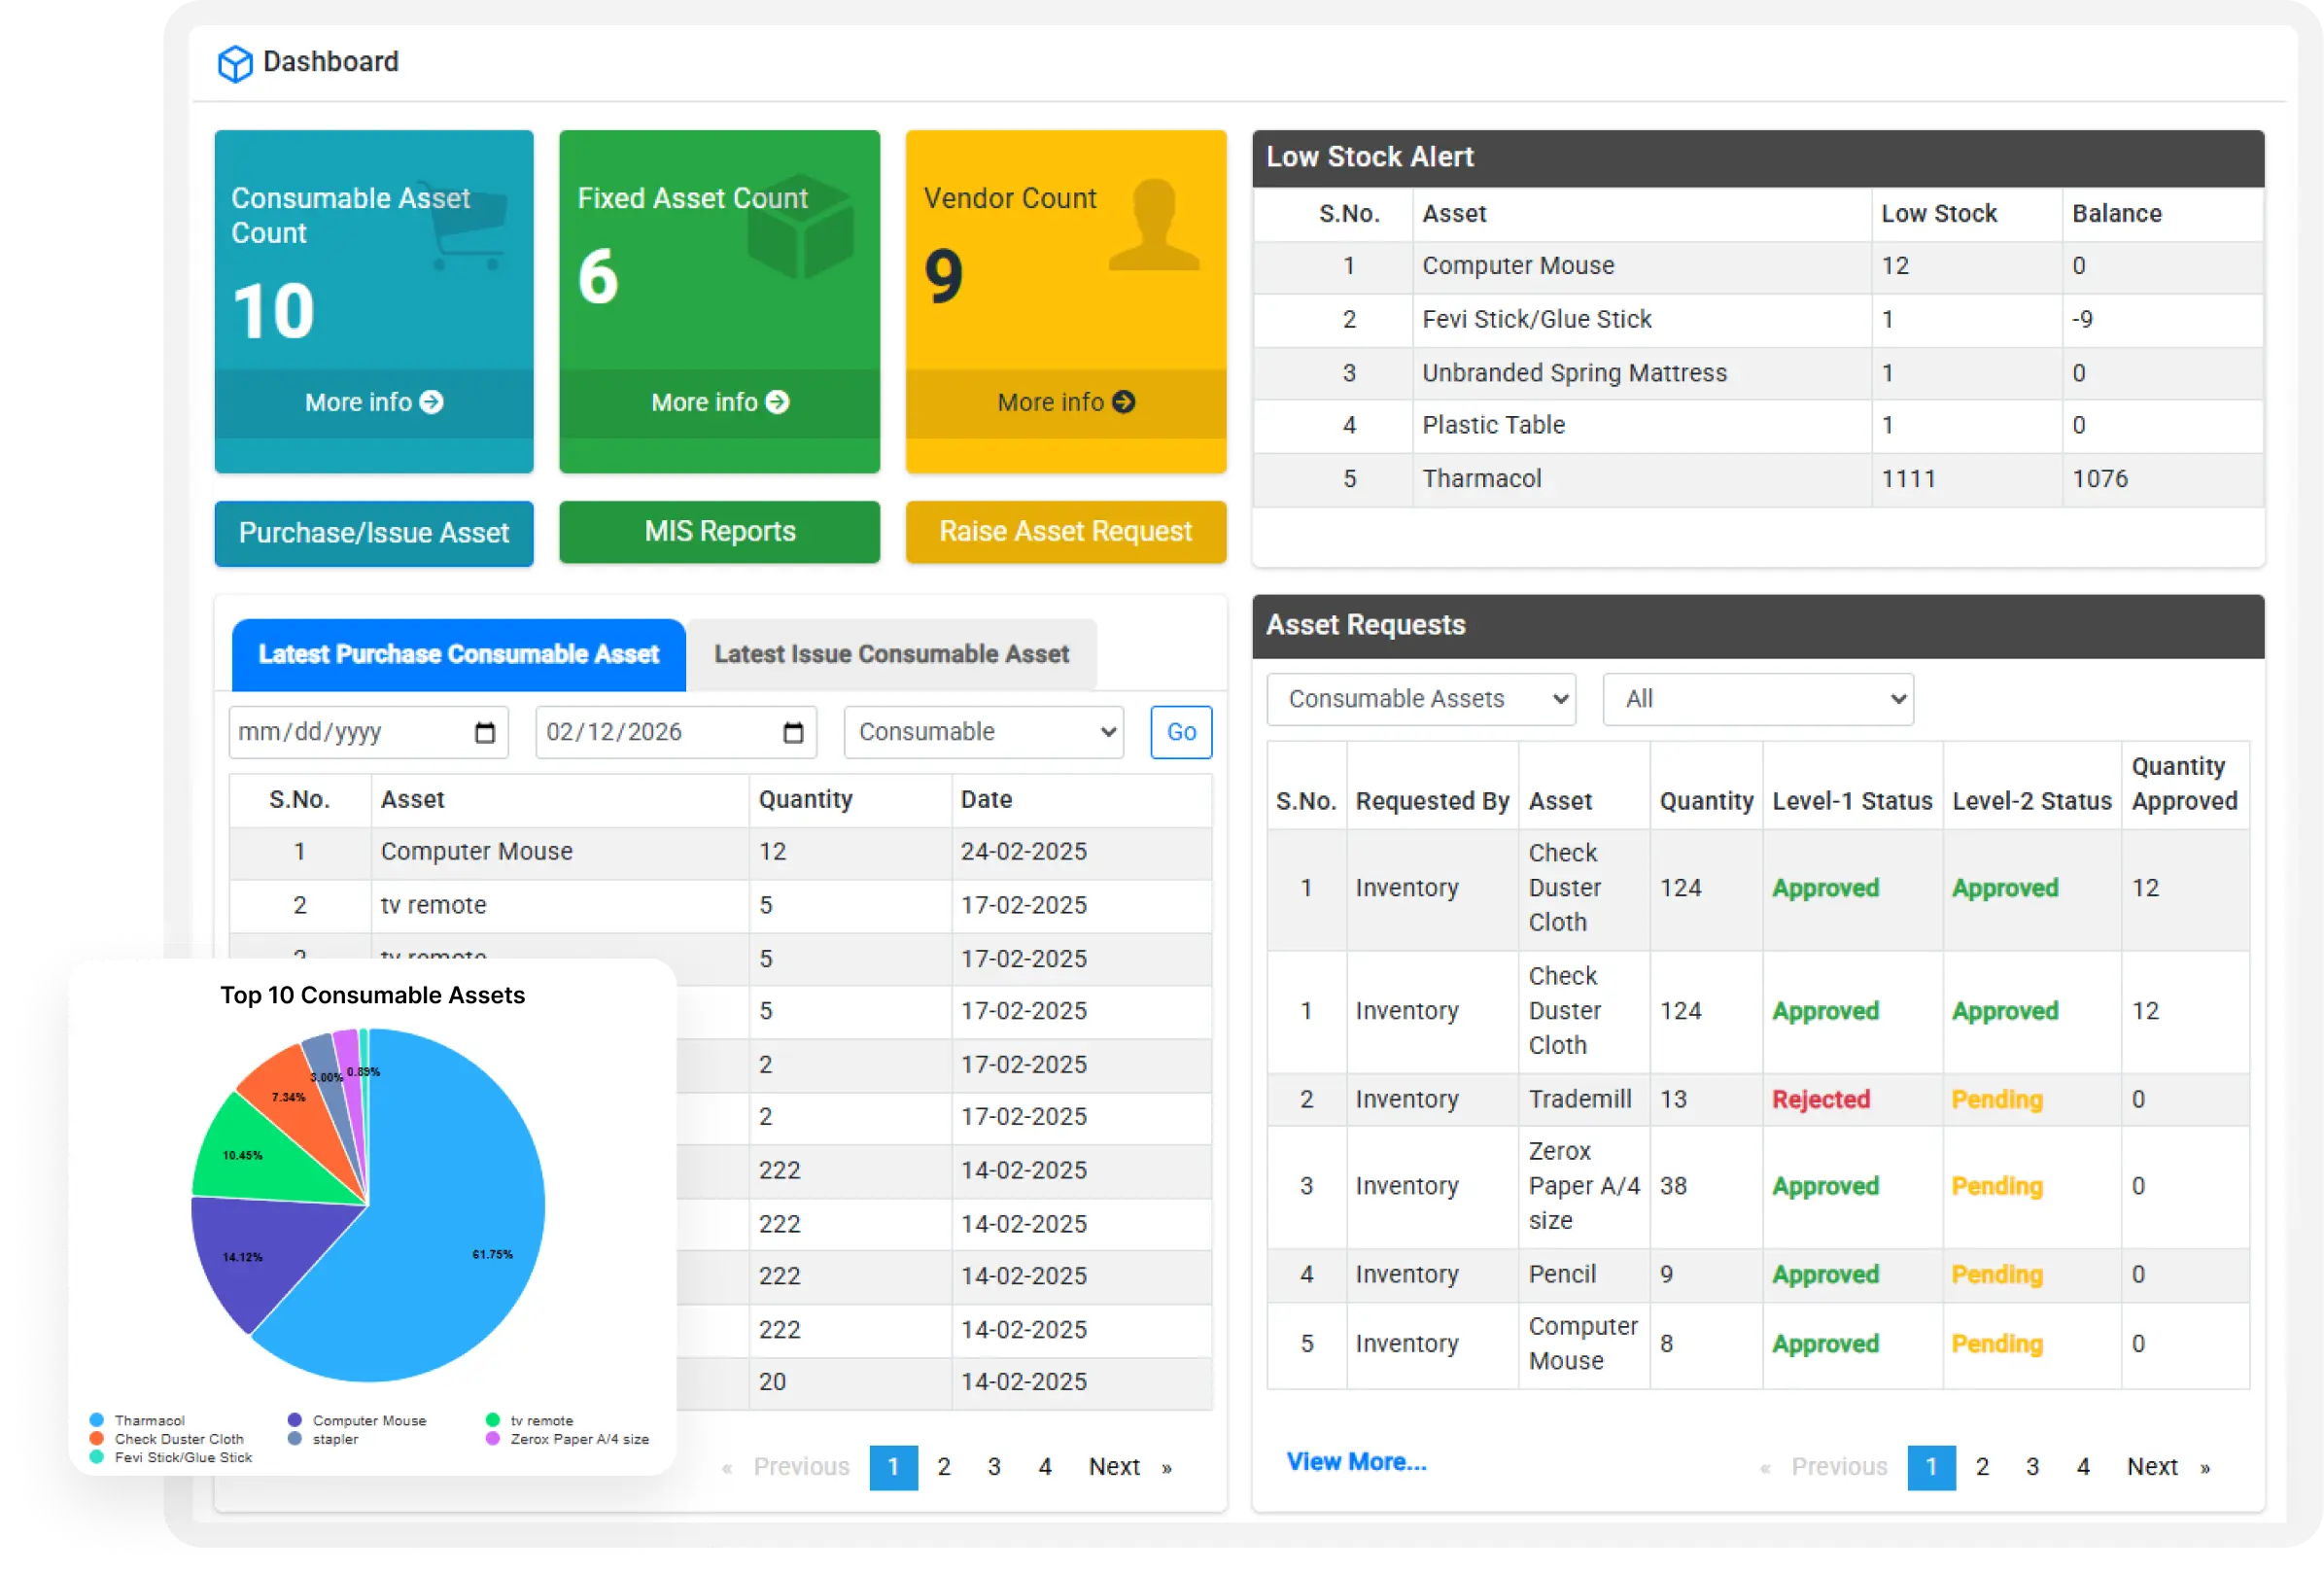Open the calendar picker on the 02/12/2026 field
2324x1572 pixels.
click(x=793, y=733)
